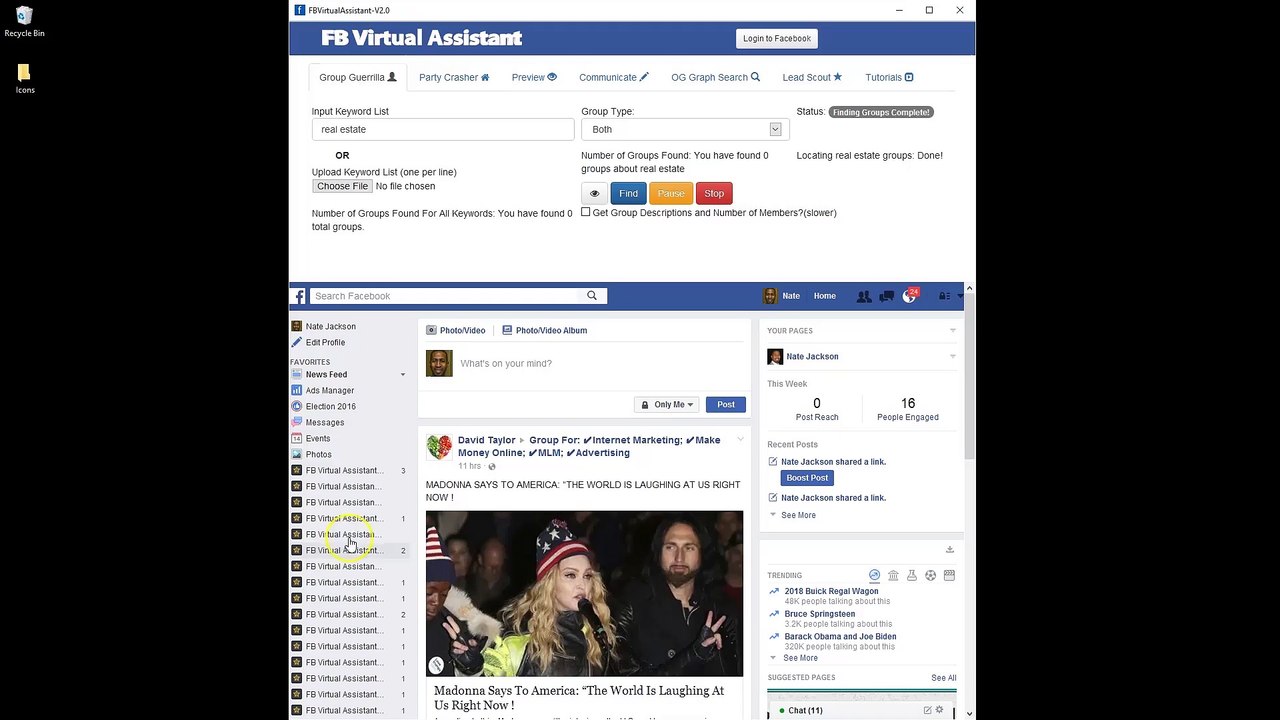1280x720 pixels.
Task: Click See All for Suggested Pages
Action: pyautogui.click(x=944, y=678)
